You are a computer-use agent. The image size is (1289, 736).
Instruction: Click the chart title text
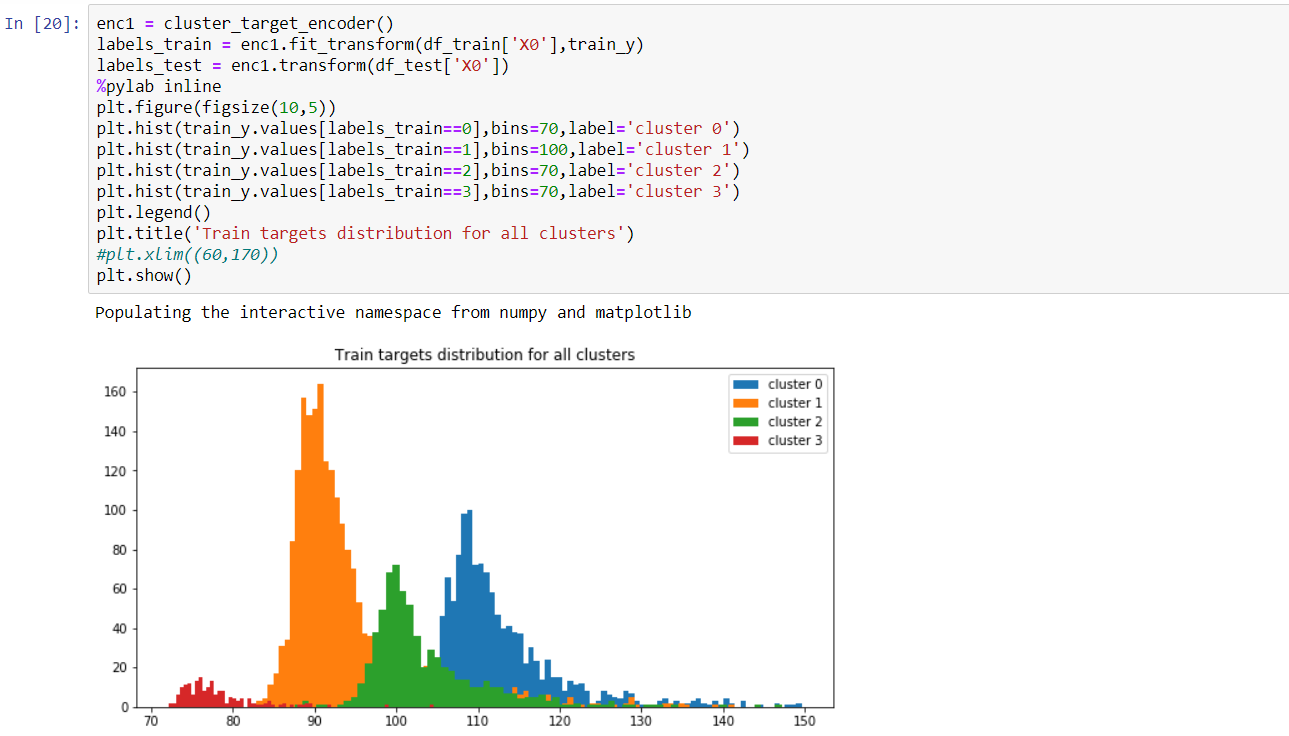point(485,355)
